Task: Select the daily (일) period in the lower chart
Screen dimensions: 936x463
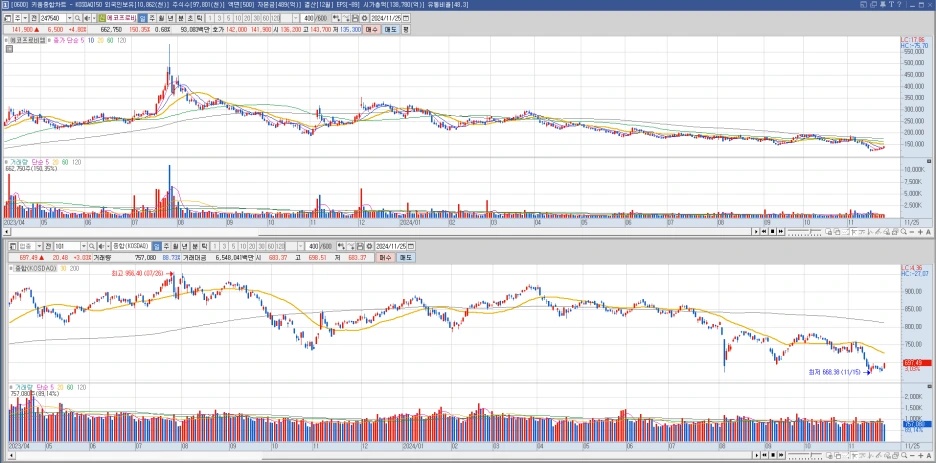Action: point(156,246)
